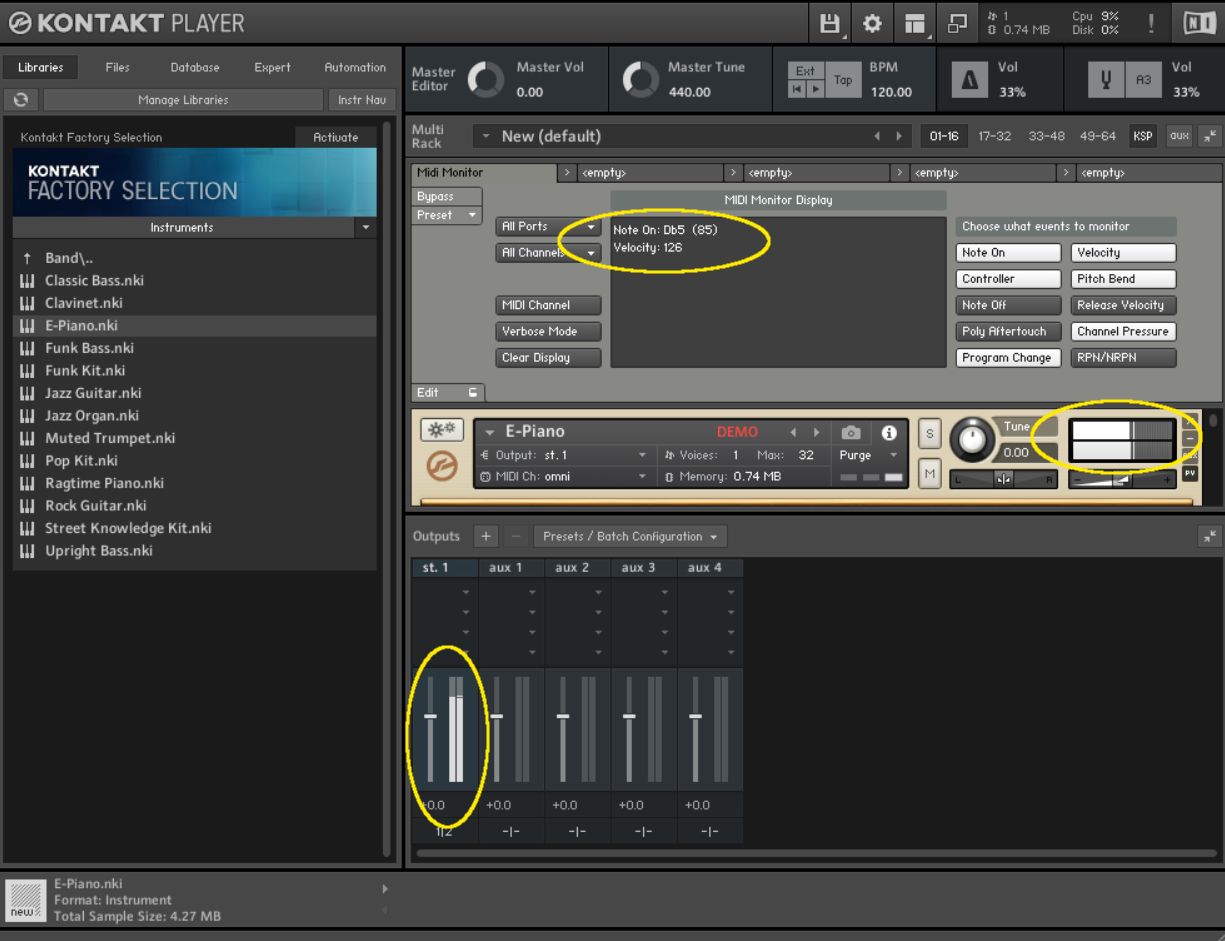Click the Master Vol knob

pos(487,82)
